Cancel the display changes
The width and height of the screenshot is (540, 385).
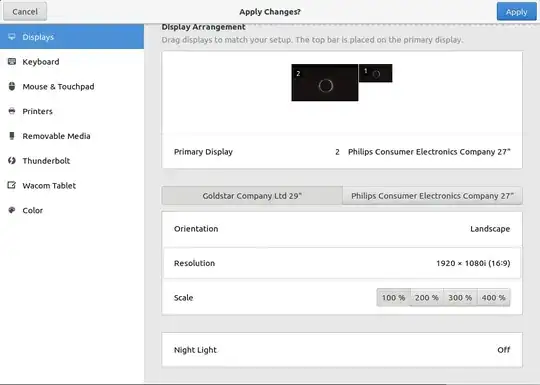[x=25, y=12]
